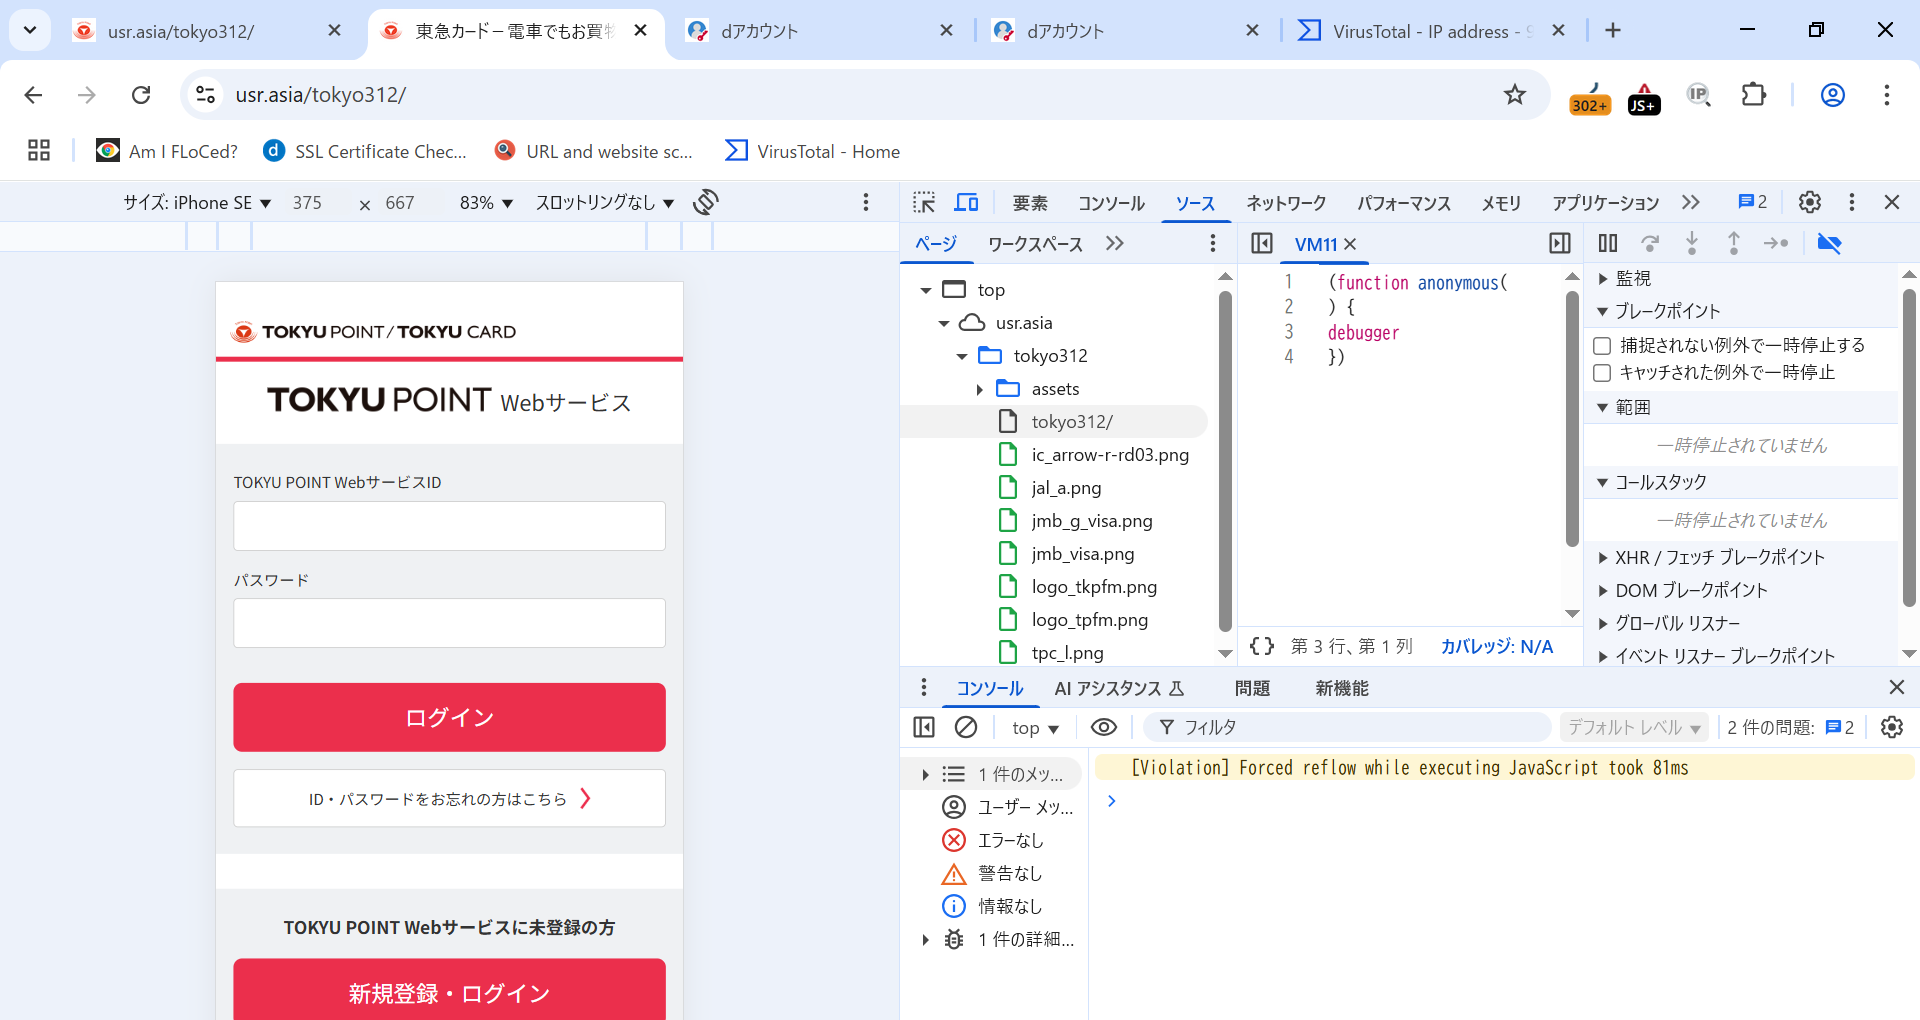Open the VirusTotal - Home bookmark
This screenshot has height=1020, width=1920.
812,151
